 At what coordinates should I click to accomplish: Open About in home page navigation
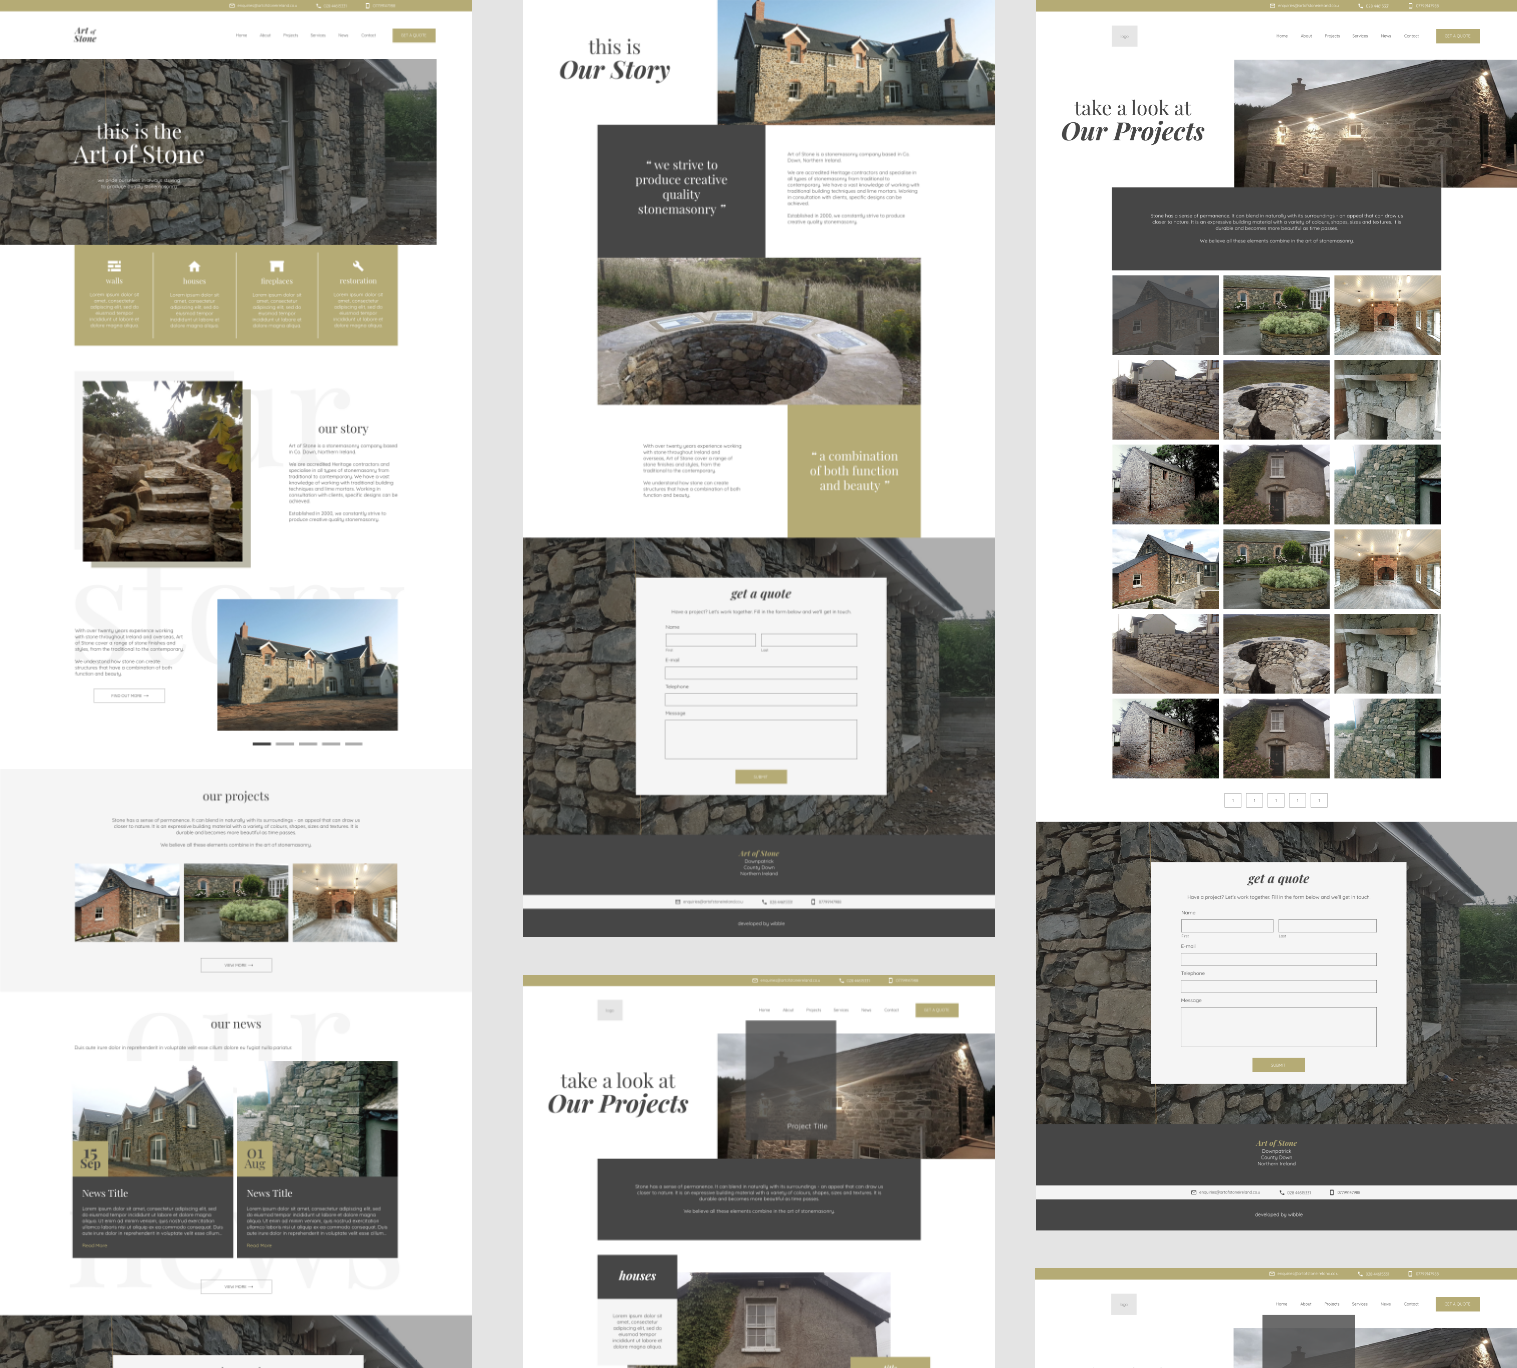pos(265,35)
